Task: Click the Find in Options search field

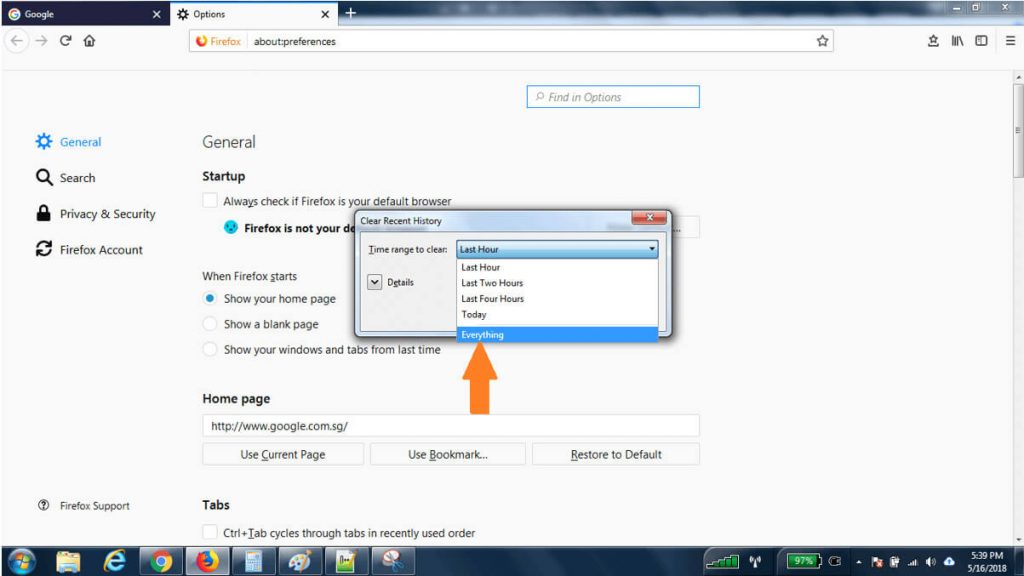Action: 613,97
